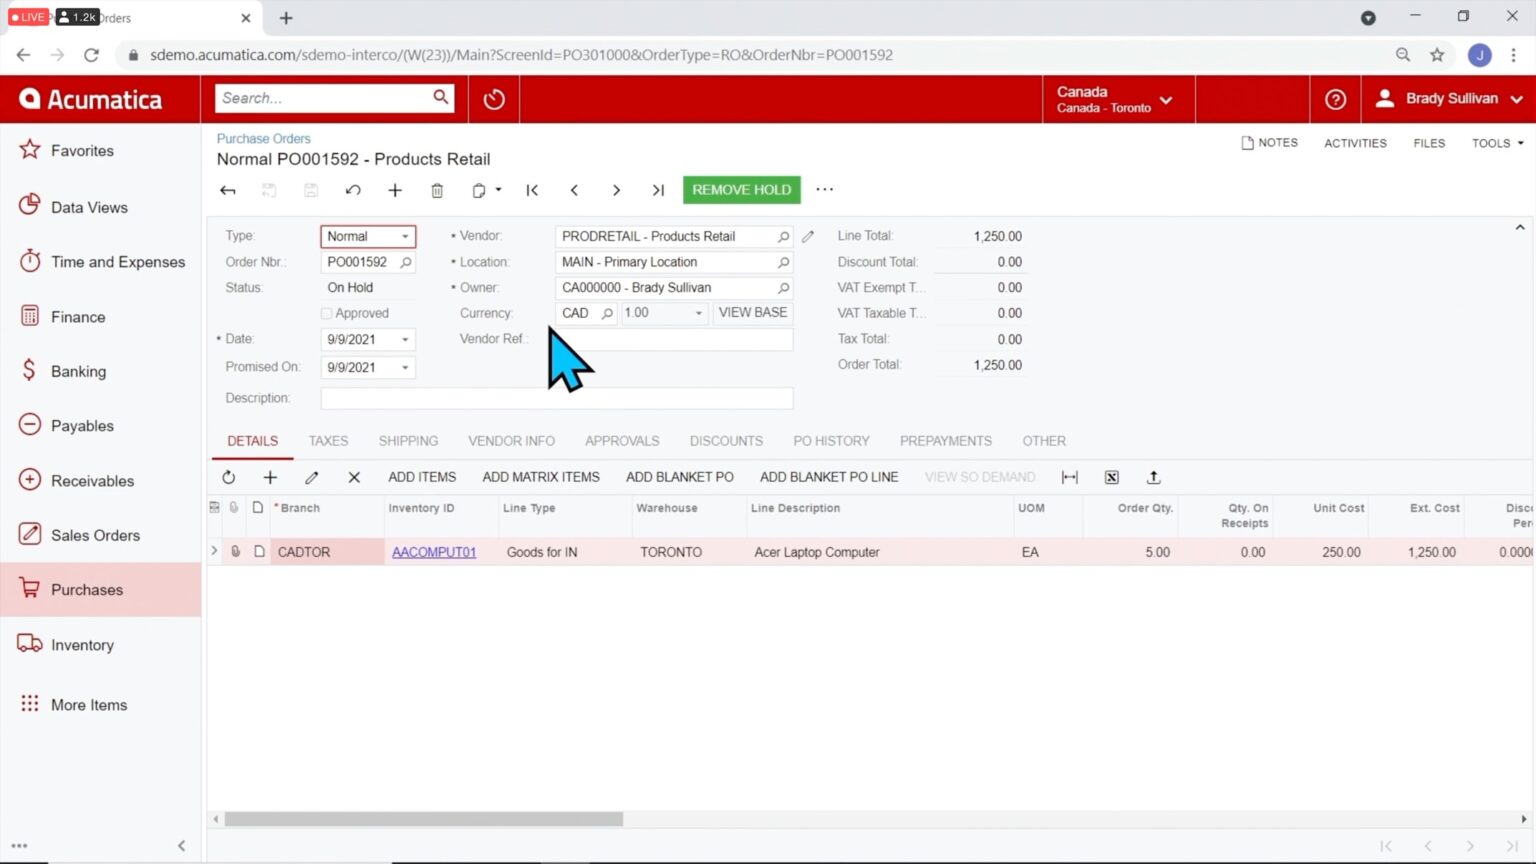Switch to the Taxes tab
The width and height of the screenshot is (1536, 864).
[328, 440]
